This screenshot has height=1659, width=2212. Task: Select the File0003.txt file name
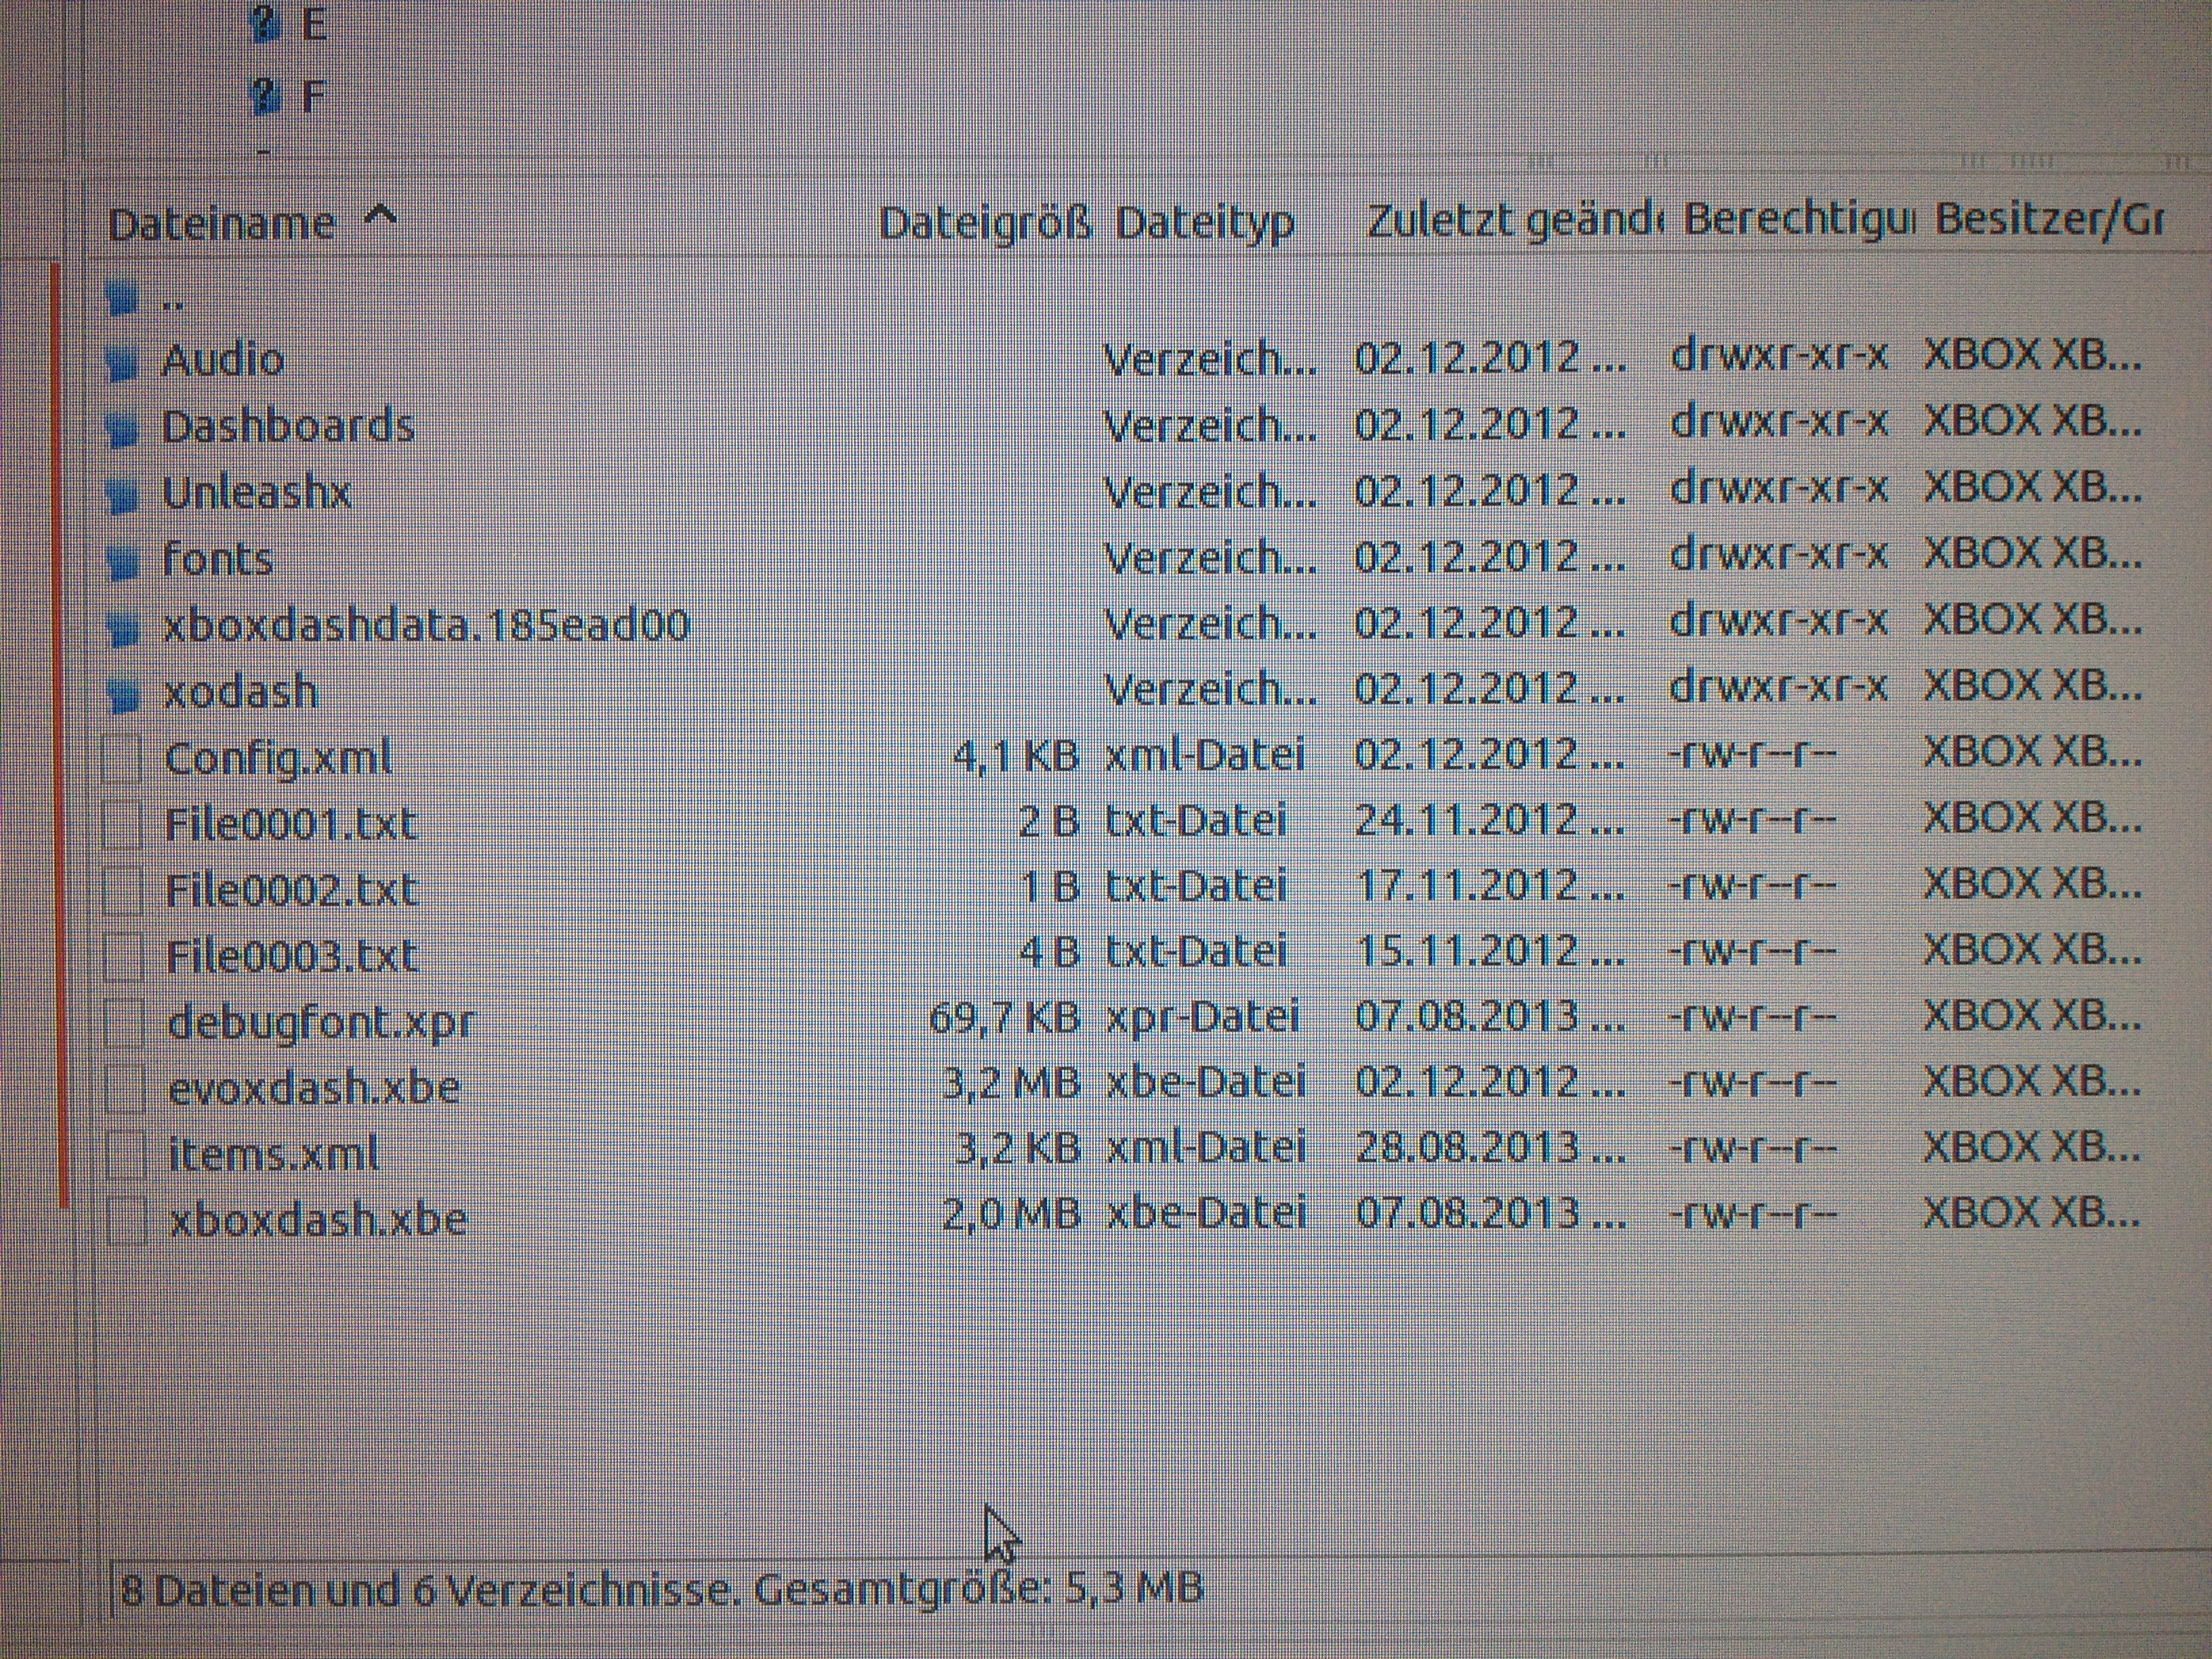tap(292, 956)
